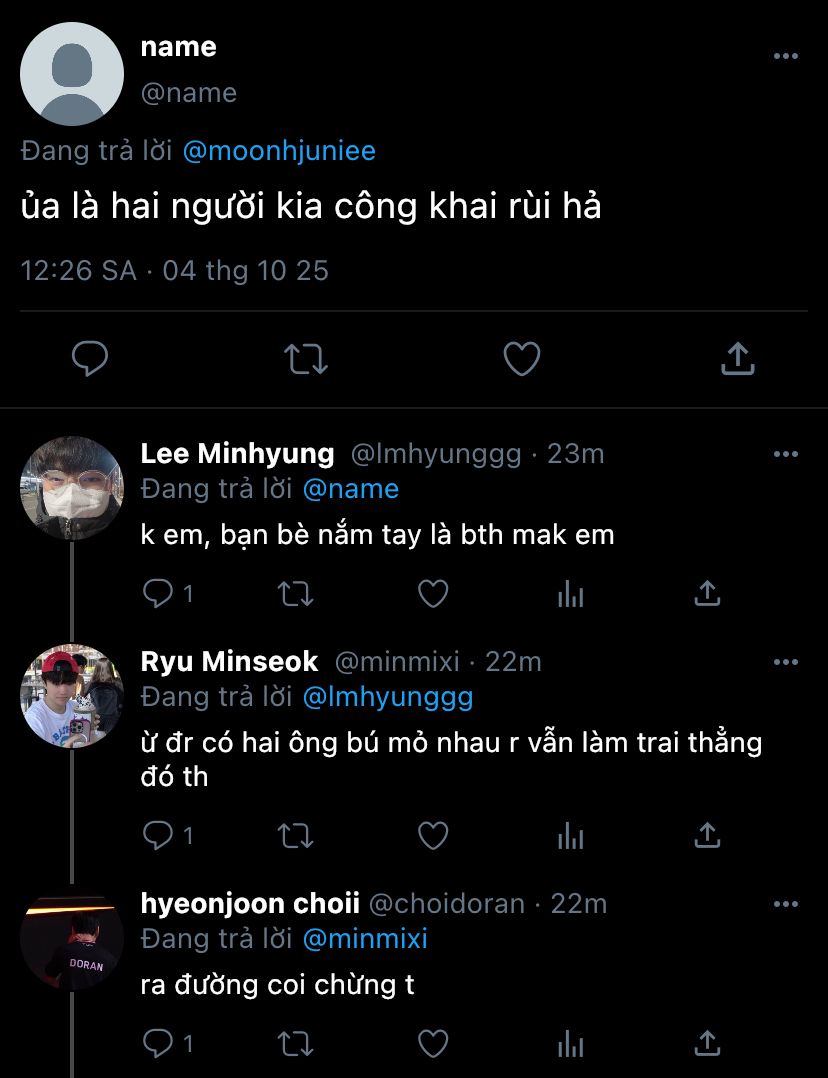Open Ryu Minseok's profile picture
Viewport: 828px width, 1078px height.
point(71,696)
